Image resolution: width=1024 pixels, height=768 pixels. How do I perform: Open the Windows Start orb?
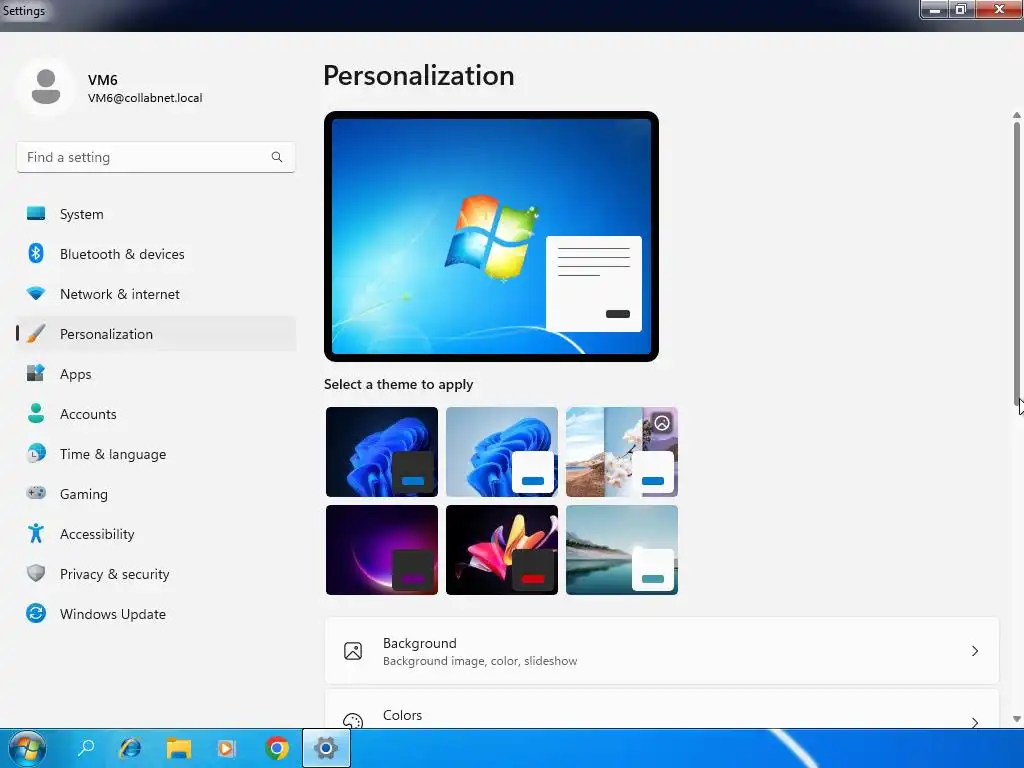27,748
